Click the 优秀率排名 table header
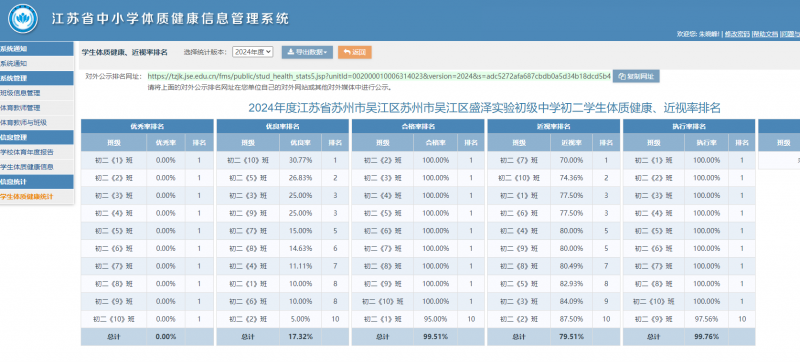The width and height of the screenshot is (800, 362). (147, 126)
